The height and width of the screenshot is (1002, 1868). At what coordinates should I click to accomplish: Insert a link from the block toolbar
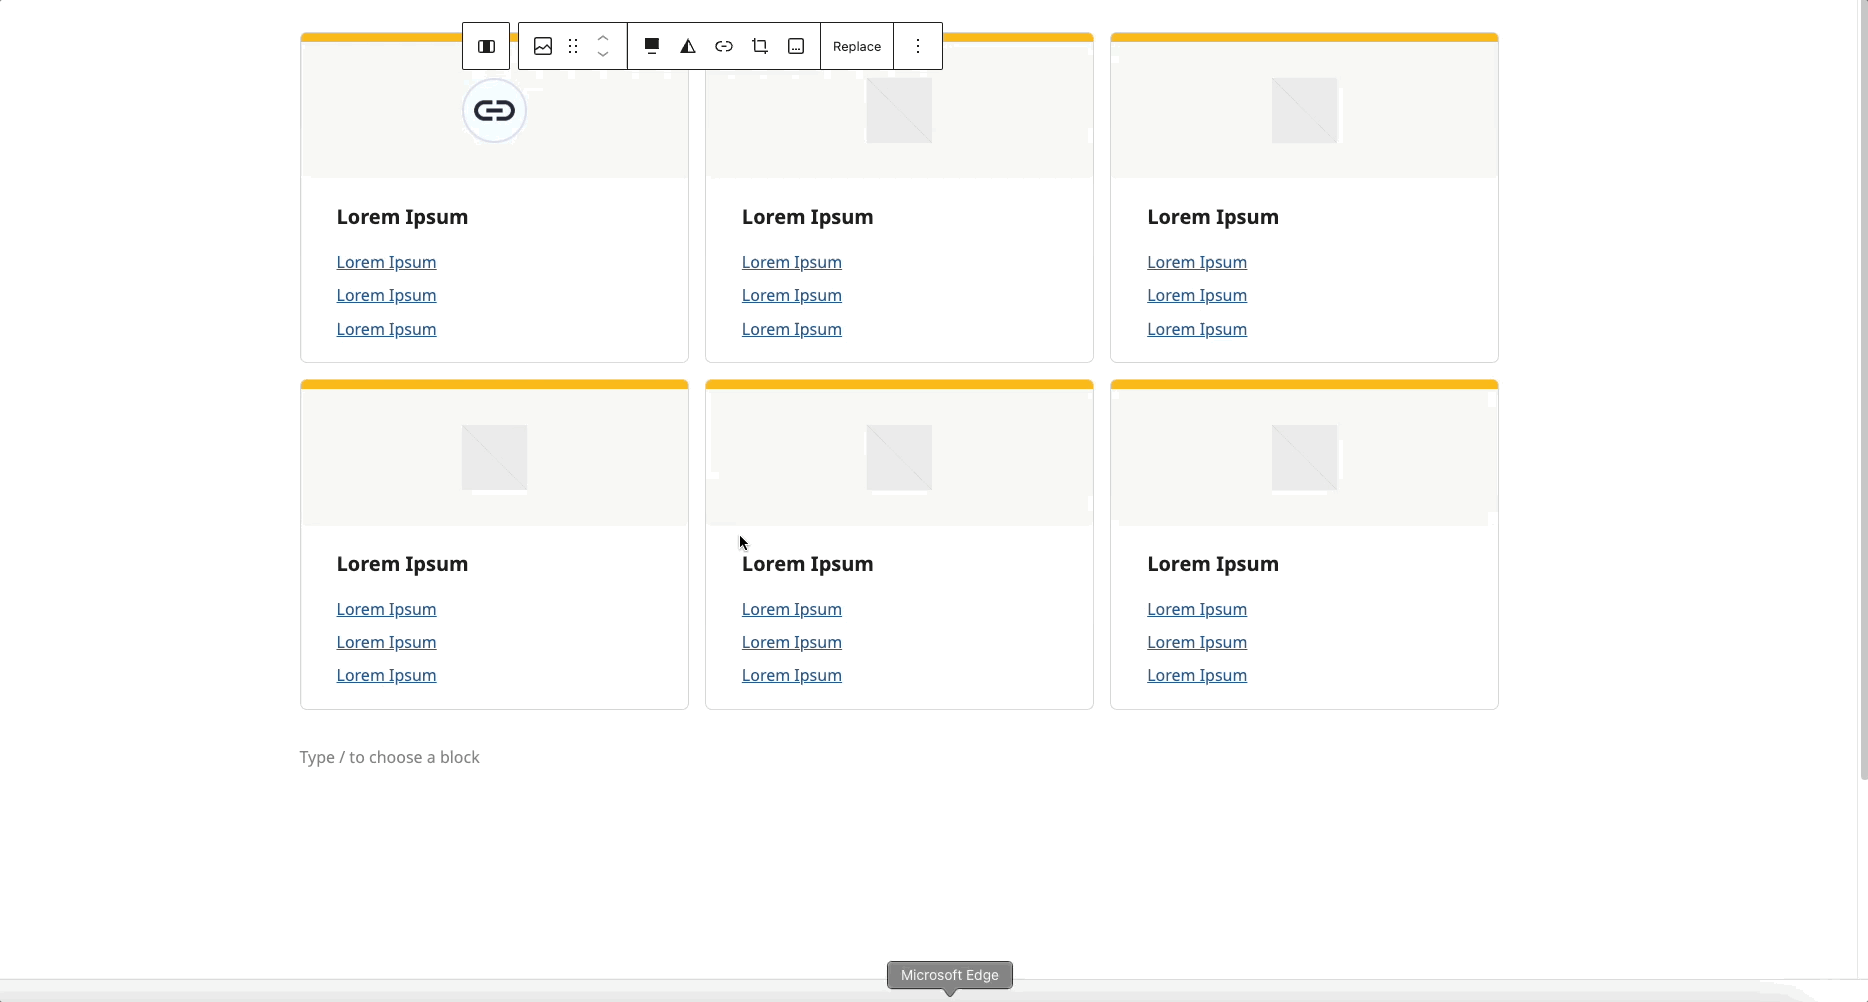724,46
